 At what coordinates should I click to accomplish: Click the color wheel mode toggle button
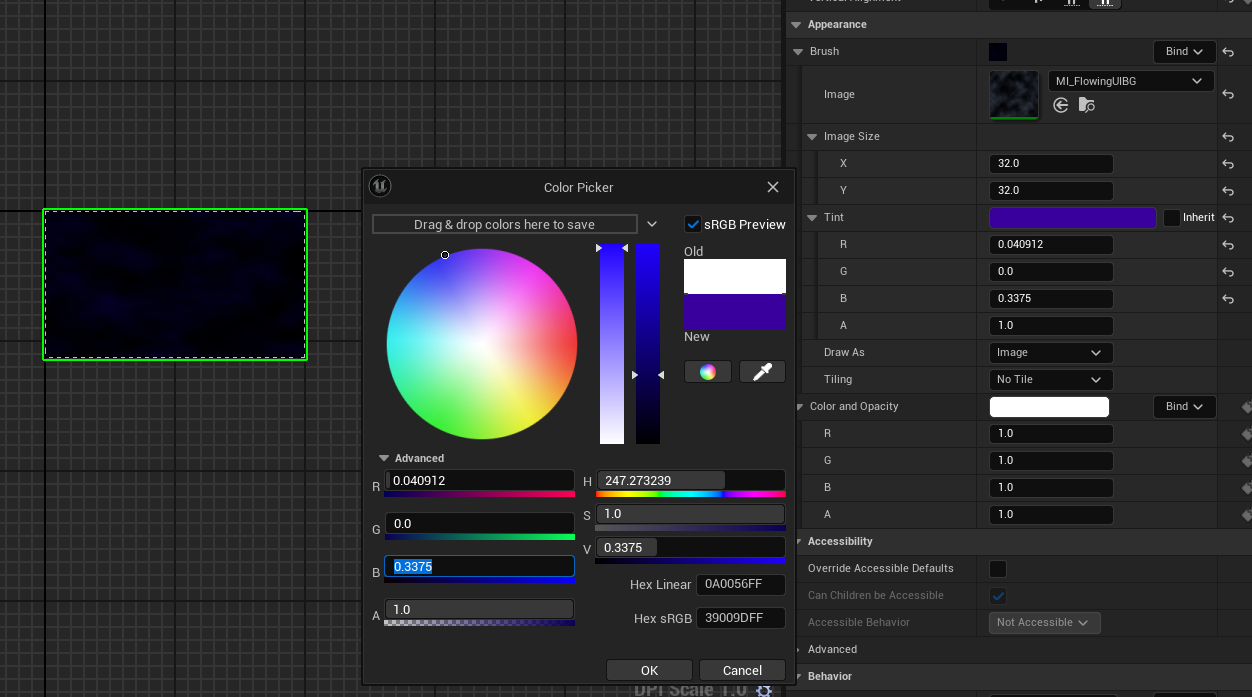click(x=707, y=372)
